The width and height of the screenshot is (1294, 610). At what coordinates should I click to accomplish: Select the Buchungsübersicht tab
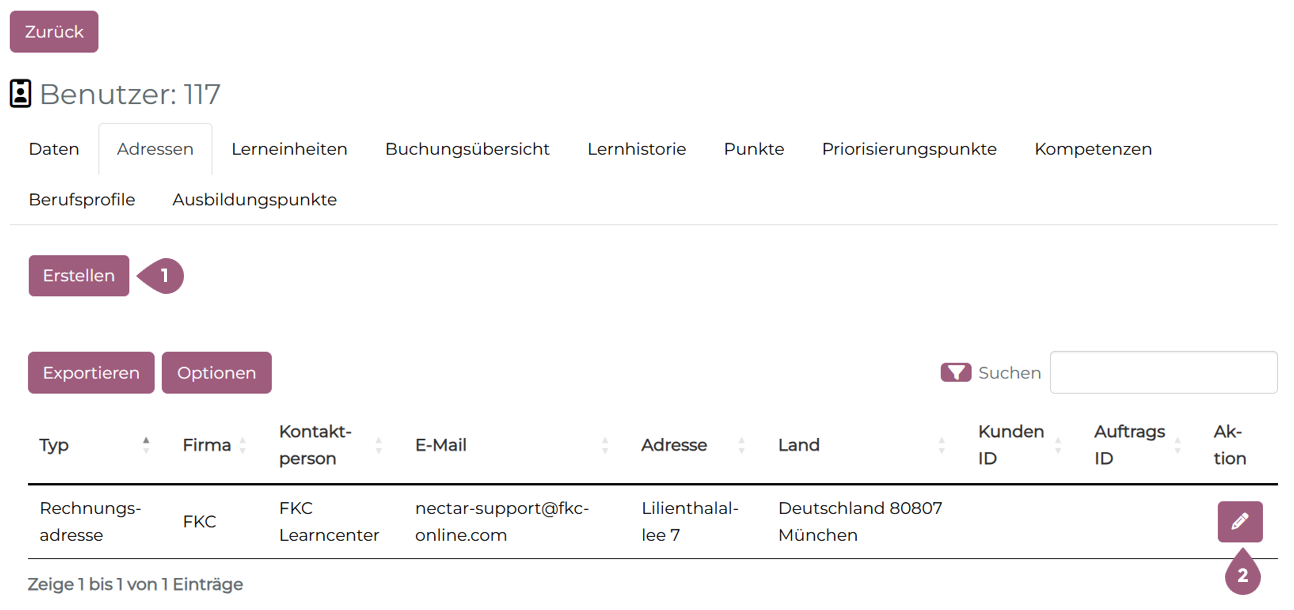(467, 149)
